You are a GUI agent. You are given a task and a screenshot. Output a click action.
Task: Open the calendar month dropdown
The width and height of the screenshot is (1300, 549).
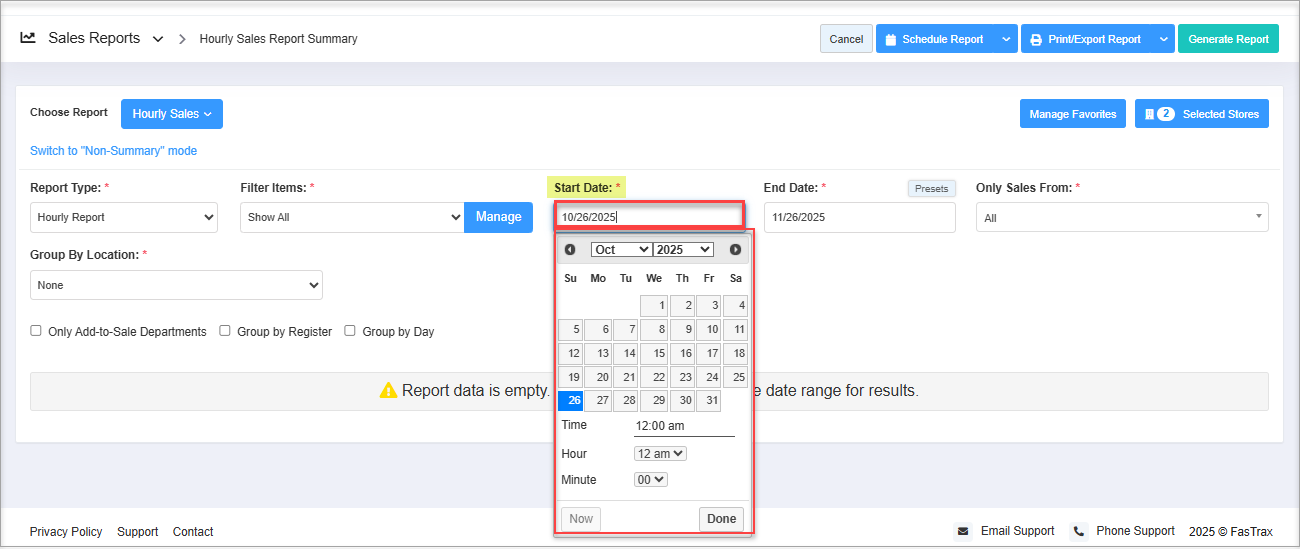click(621, 250)
